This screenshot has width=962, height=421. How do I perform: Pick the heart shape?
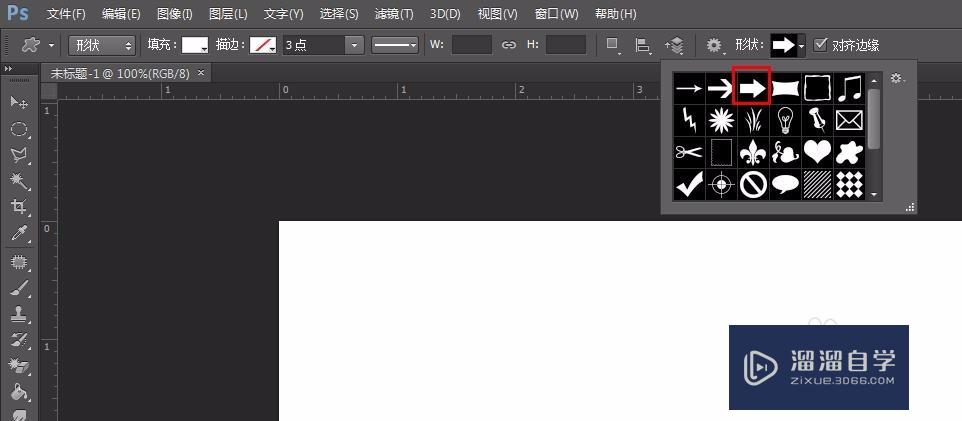pyautogui.click(x=817, y=153)
